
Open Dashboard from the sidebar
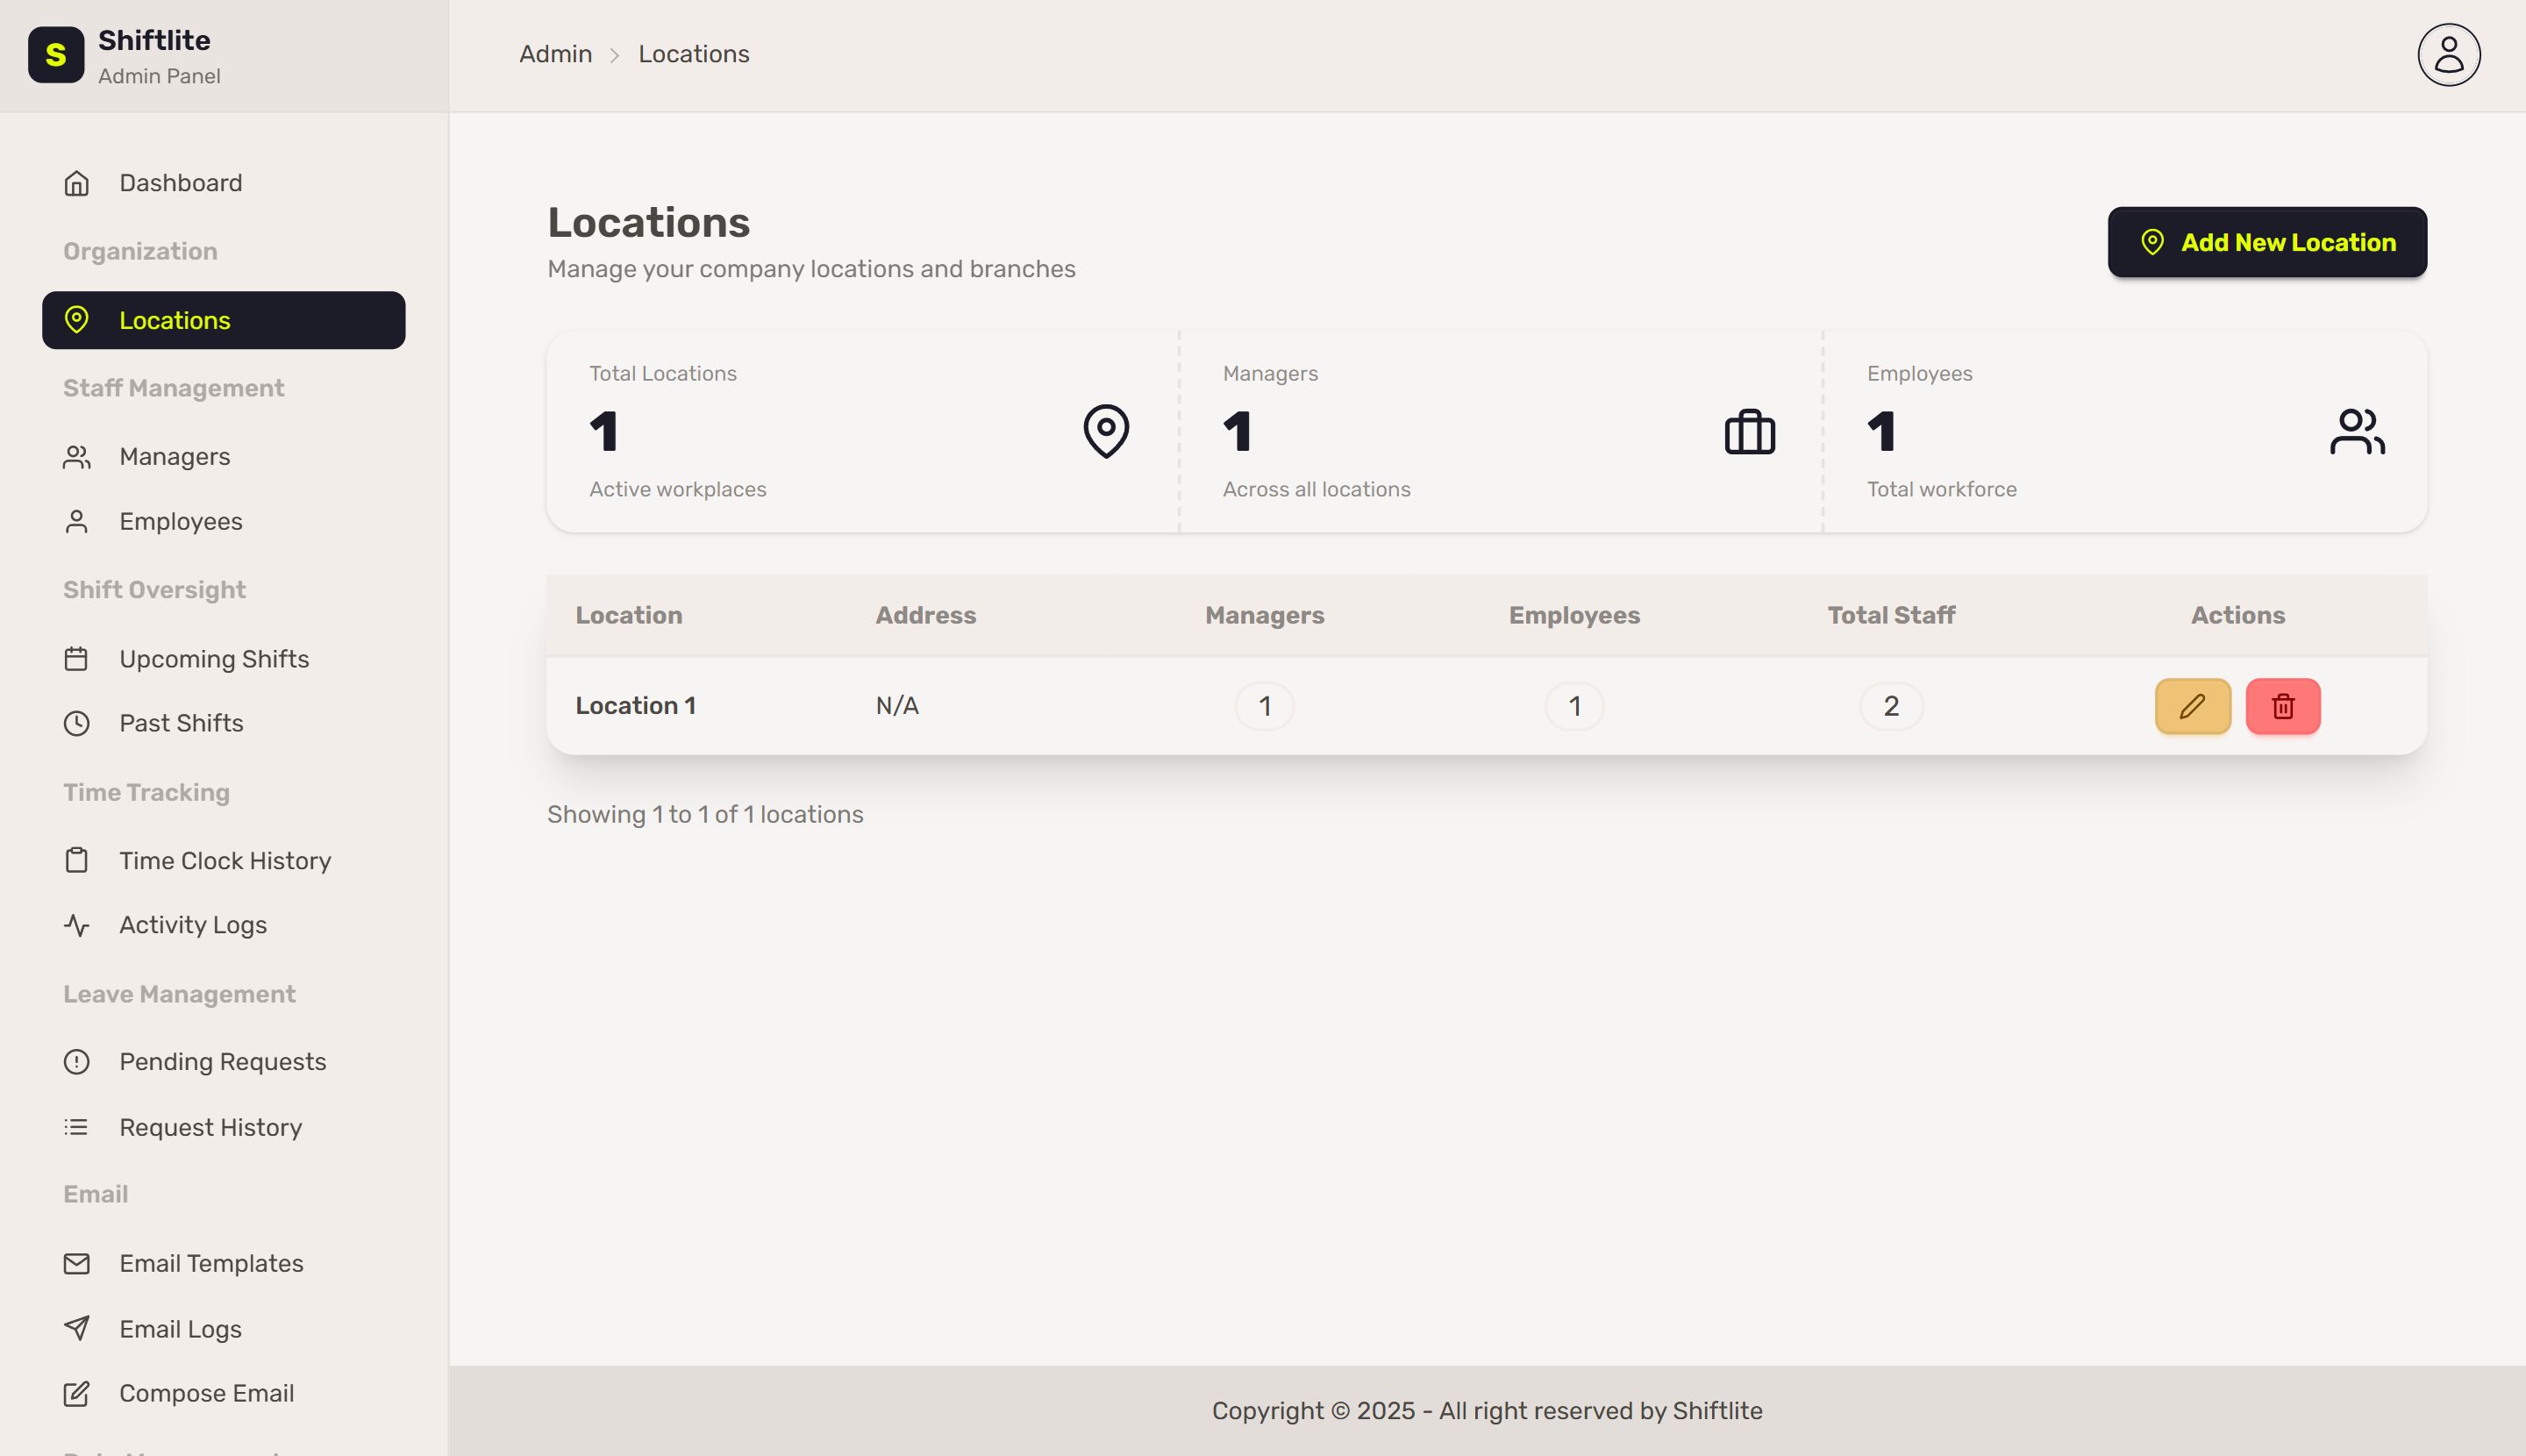(x=180, y=183)
